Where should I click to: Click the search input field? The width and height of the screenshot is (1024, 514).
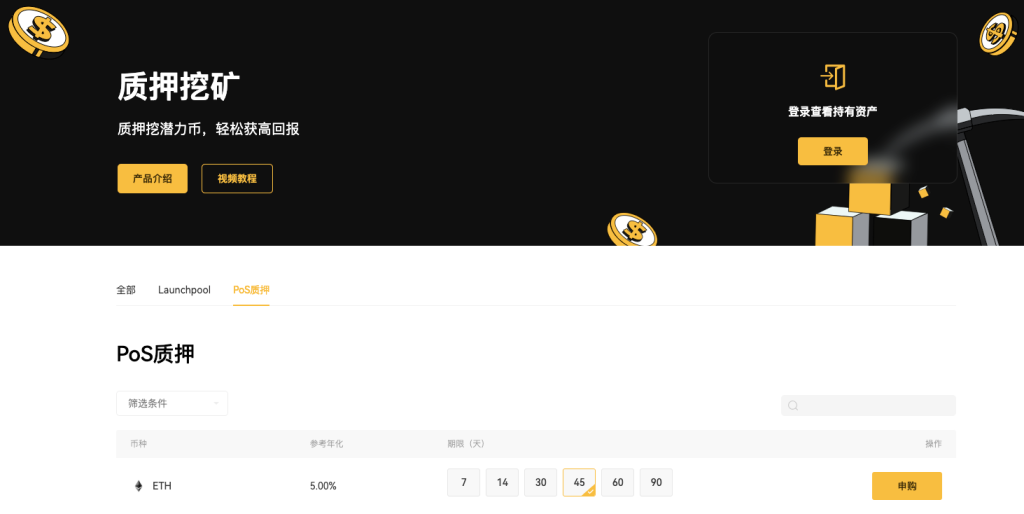(x=869, y=405)
